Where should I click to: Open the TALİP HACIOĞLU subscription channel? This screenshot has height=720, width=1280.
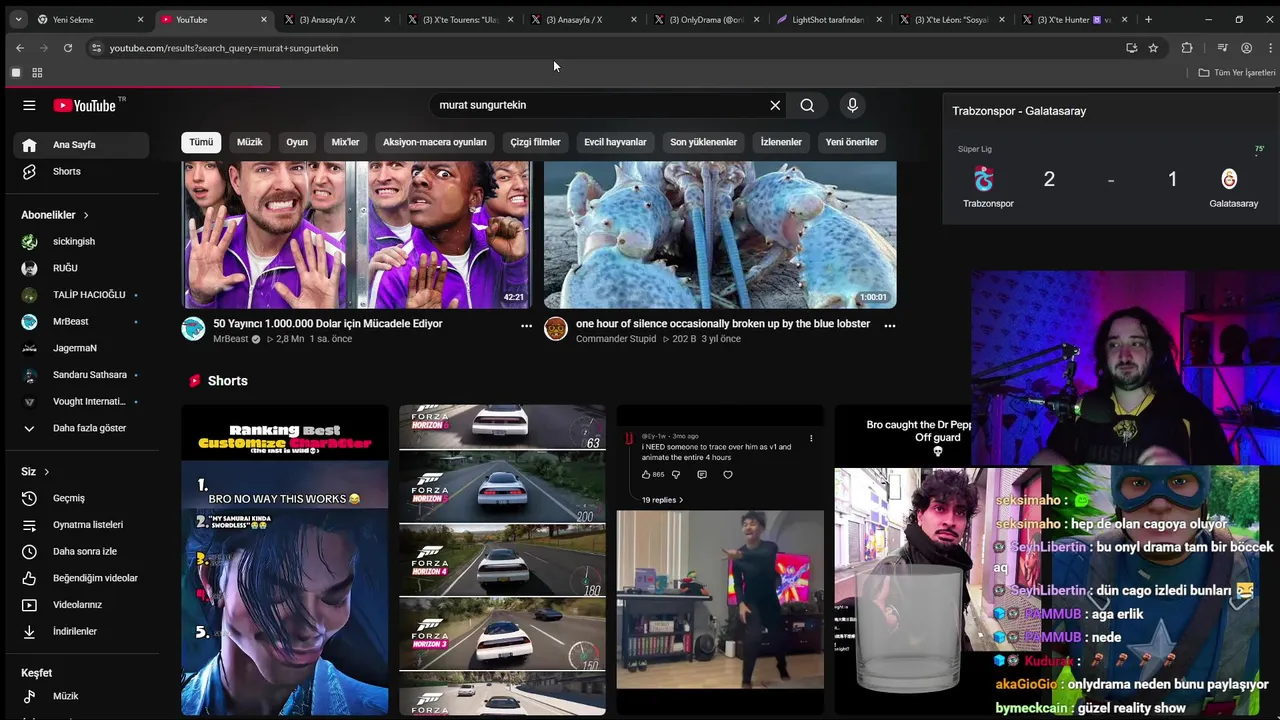tap(81, 295)
